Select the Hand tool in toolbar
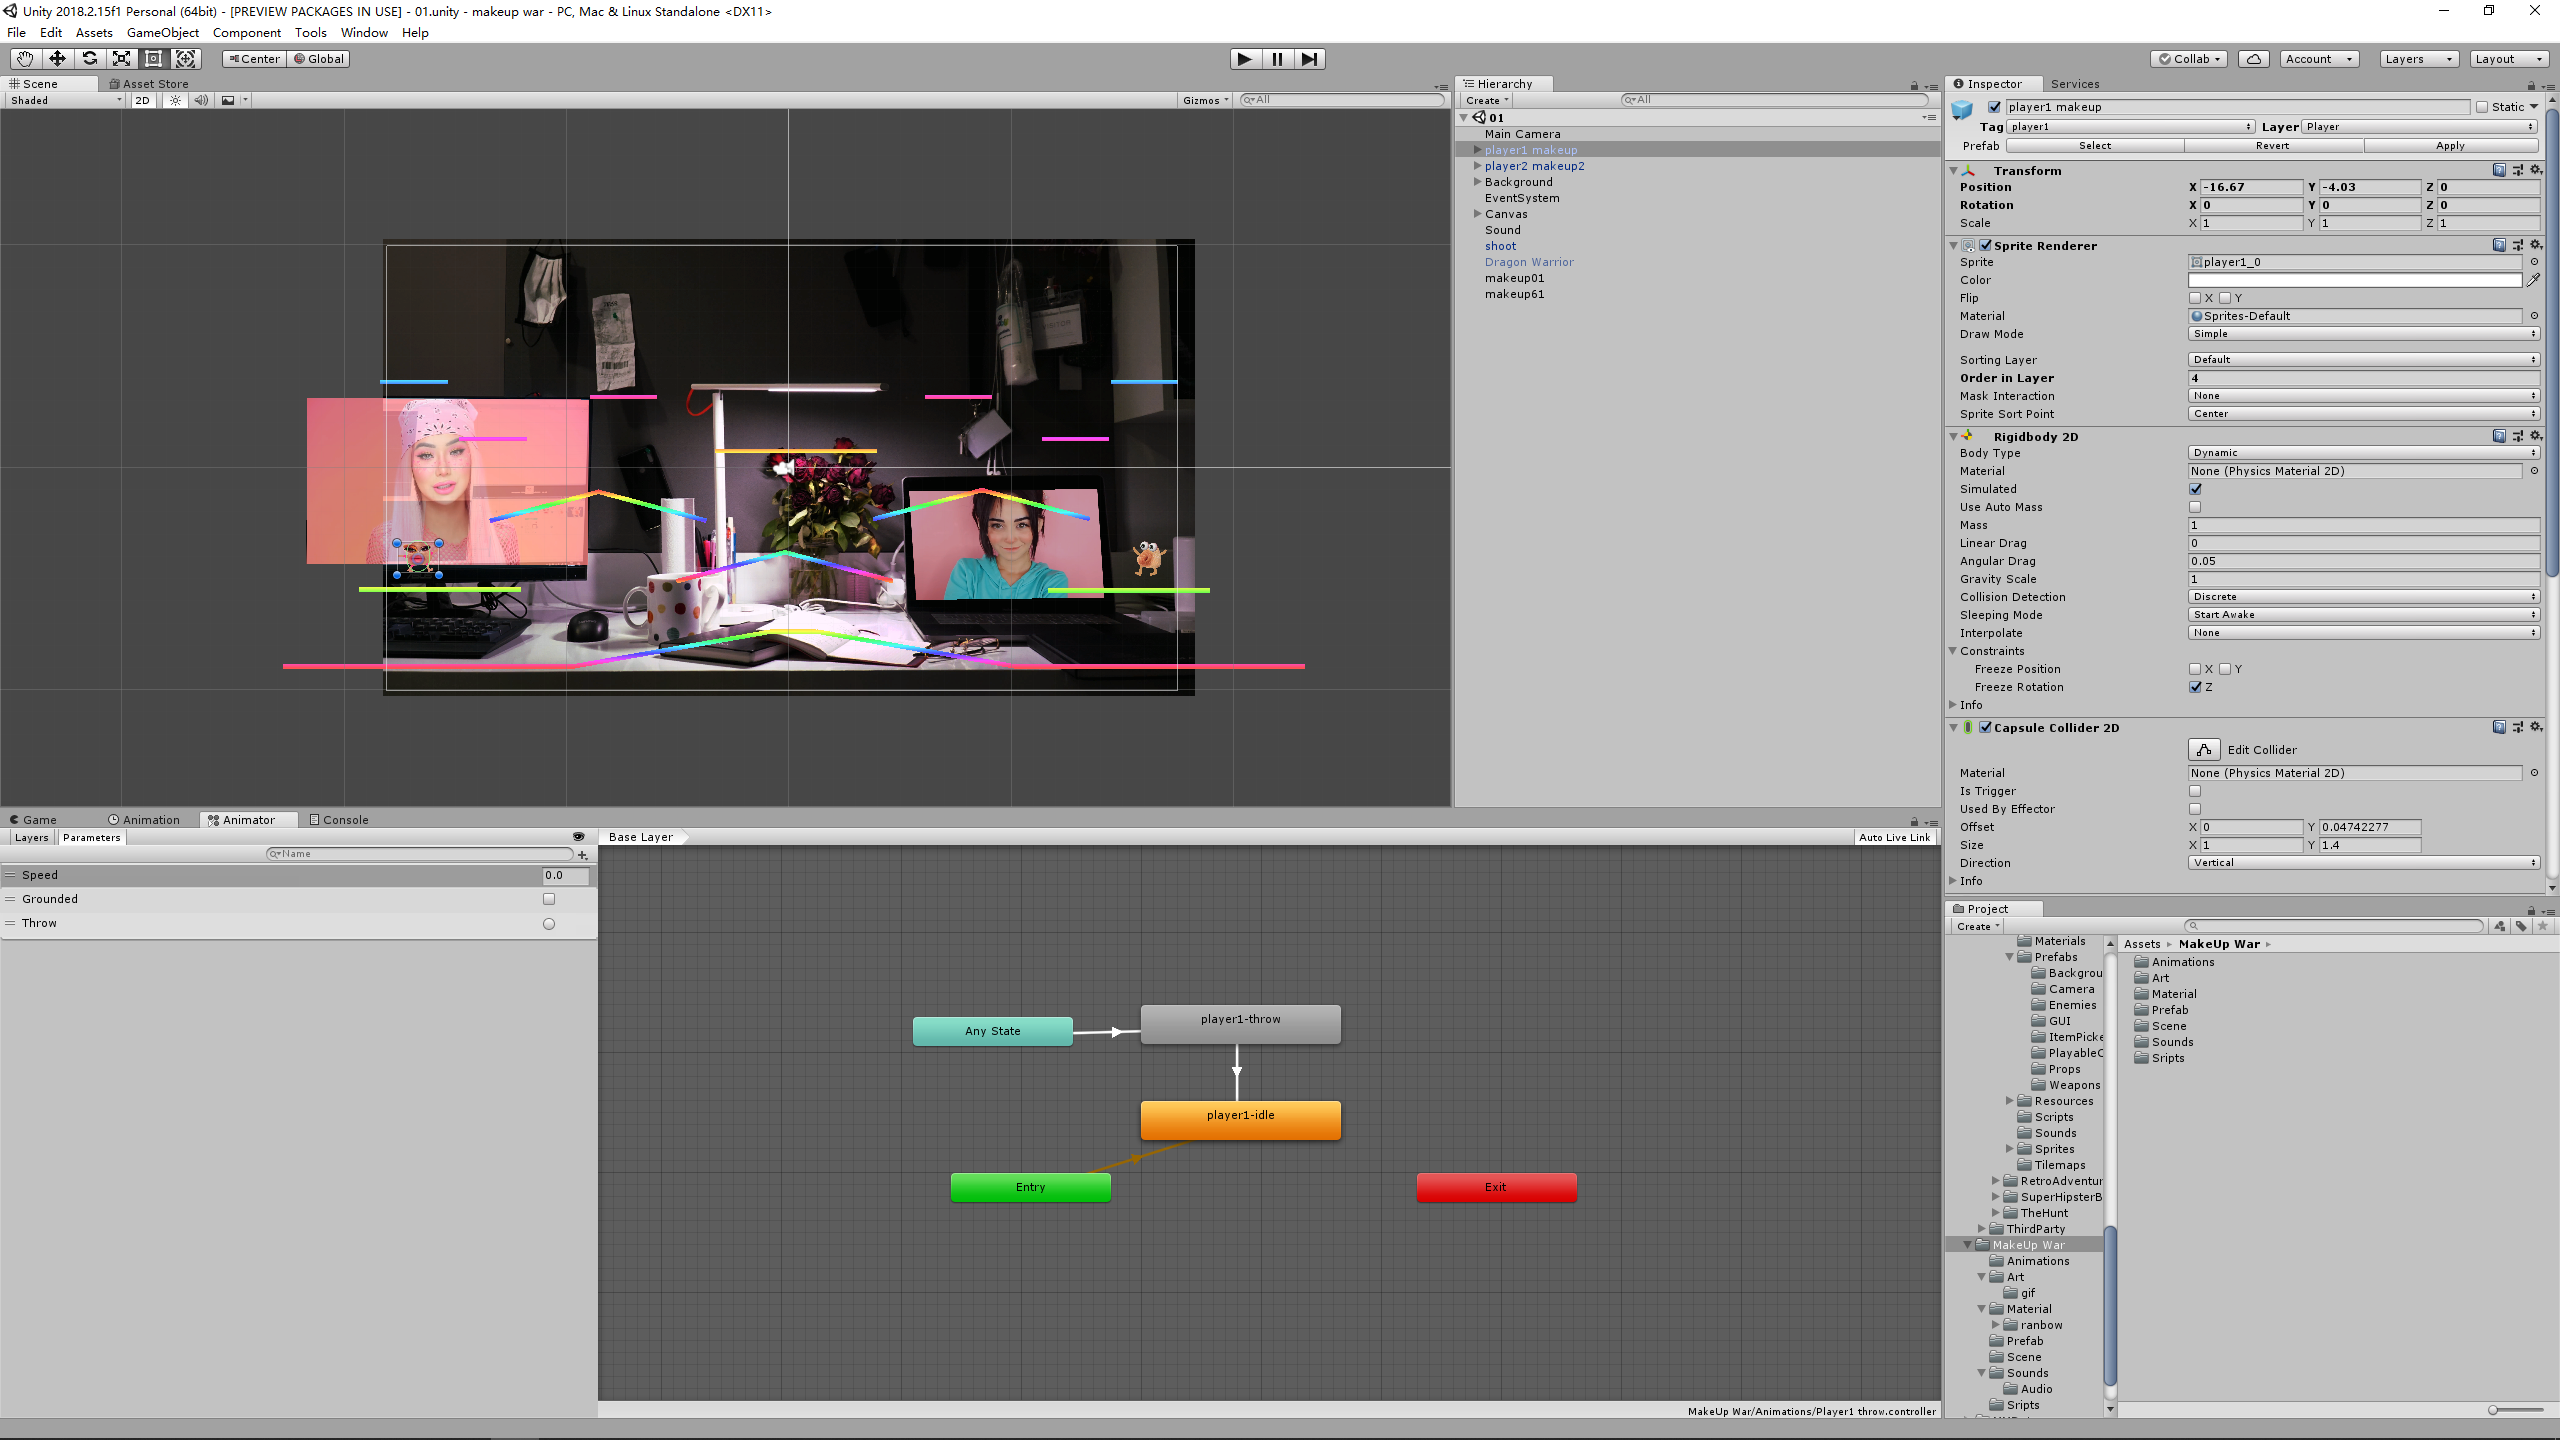This screenshot has height=1440, width=2560. [x=25, y=59]
